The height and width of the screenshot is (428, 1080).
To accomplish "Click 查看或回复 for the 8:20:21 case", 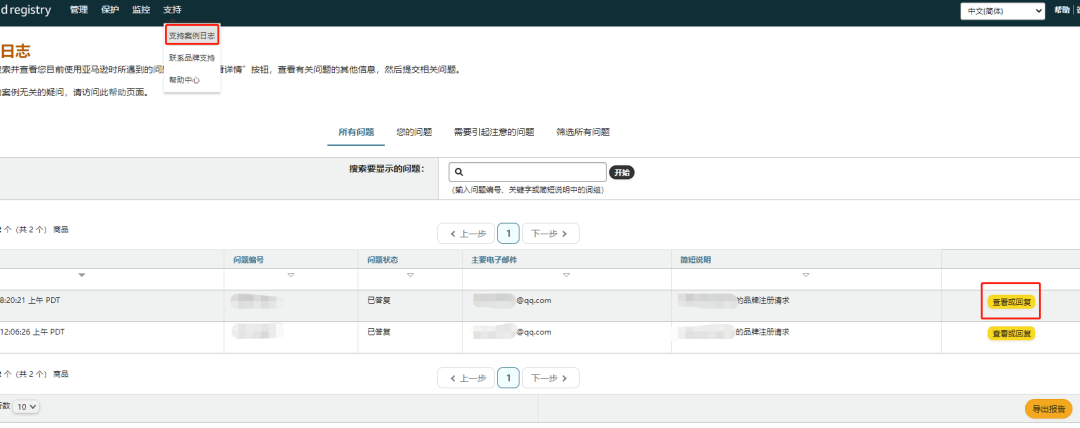I will pos(1011,302).
